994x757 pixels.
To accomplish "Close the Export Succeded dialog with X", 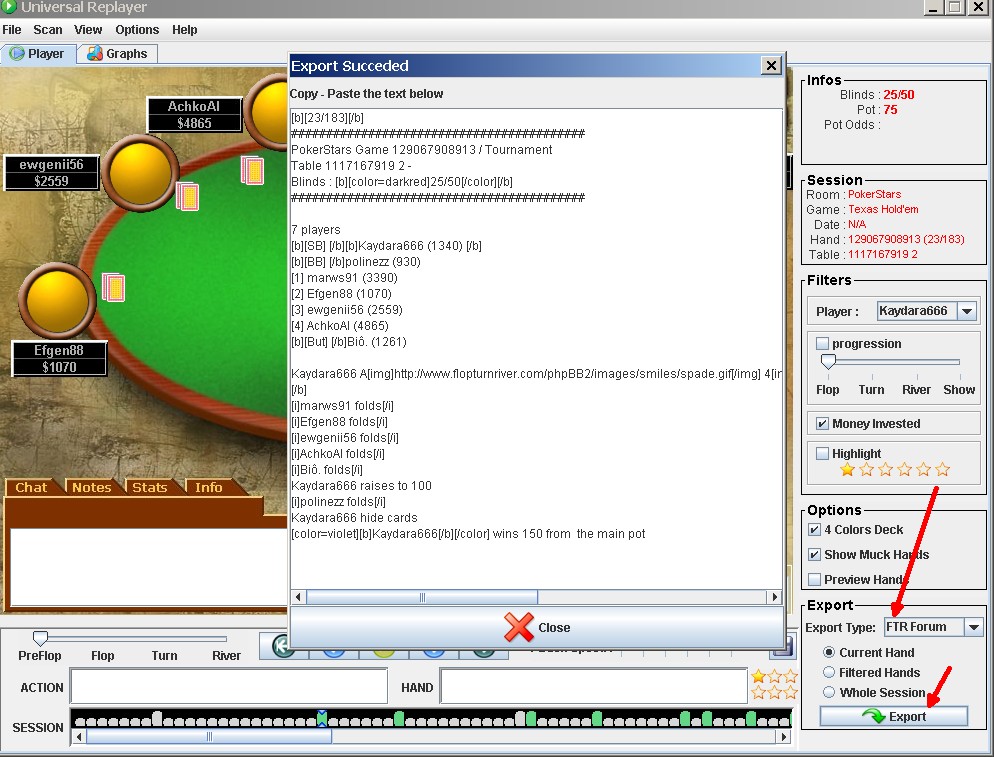I will [771, 65].
